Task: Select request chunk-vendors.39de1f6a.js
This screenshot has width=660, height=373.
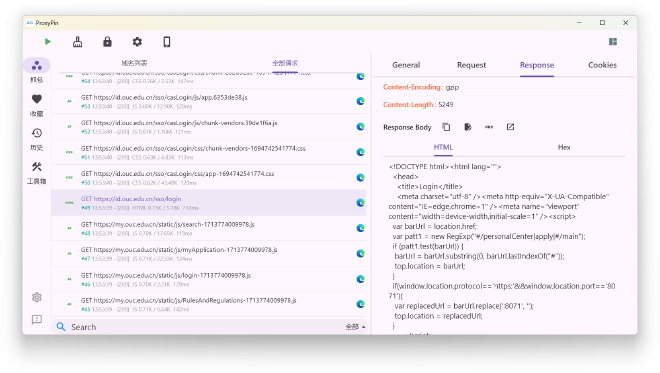Action: point(209,126)
